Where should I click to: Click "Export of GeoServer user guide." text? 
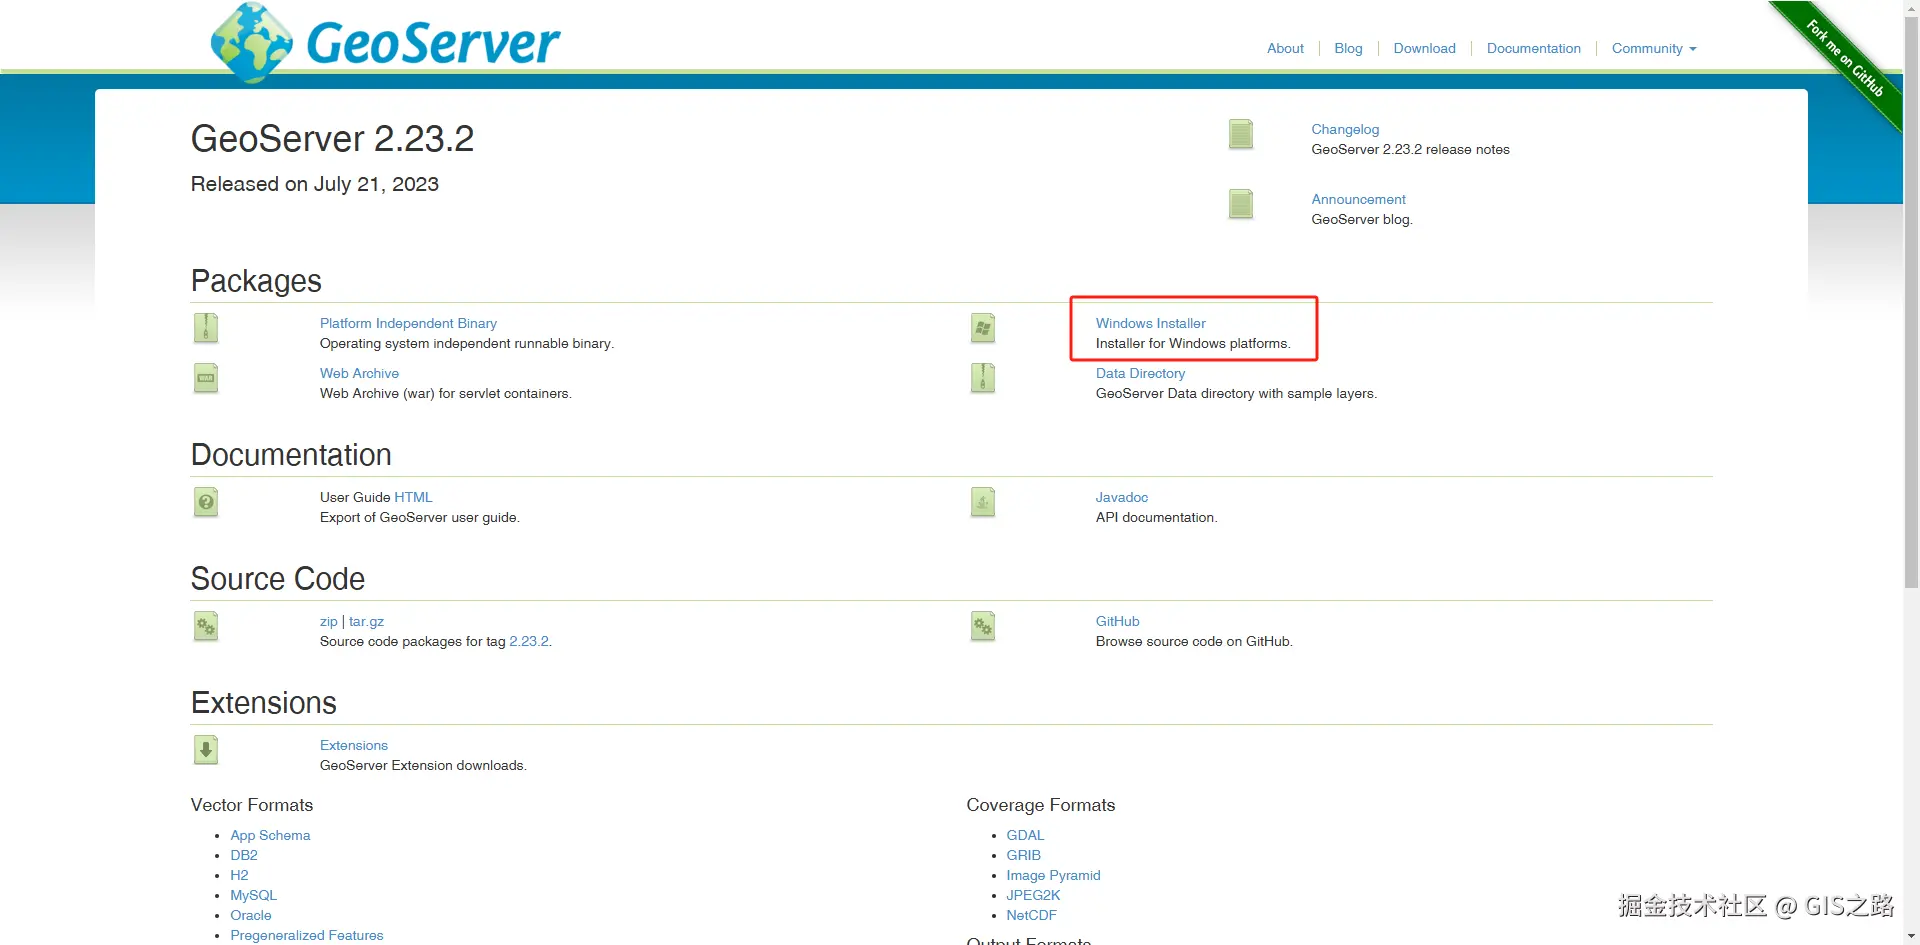click(x=420, y=517)
